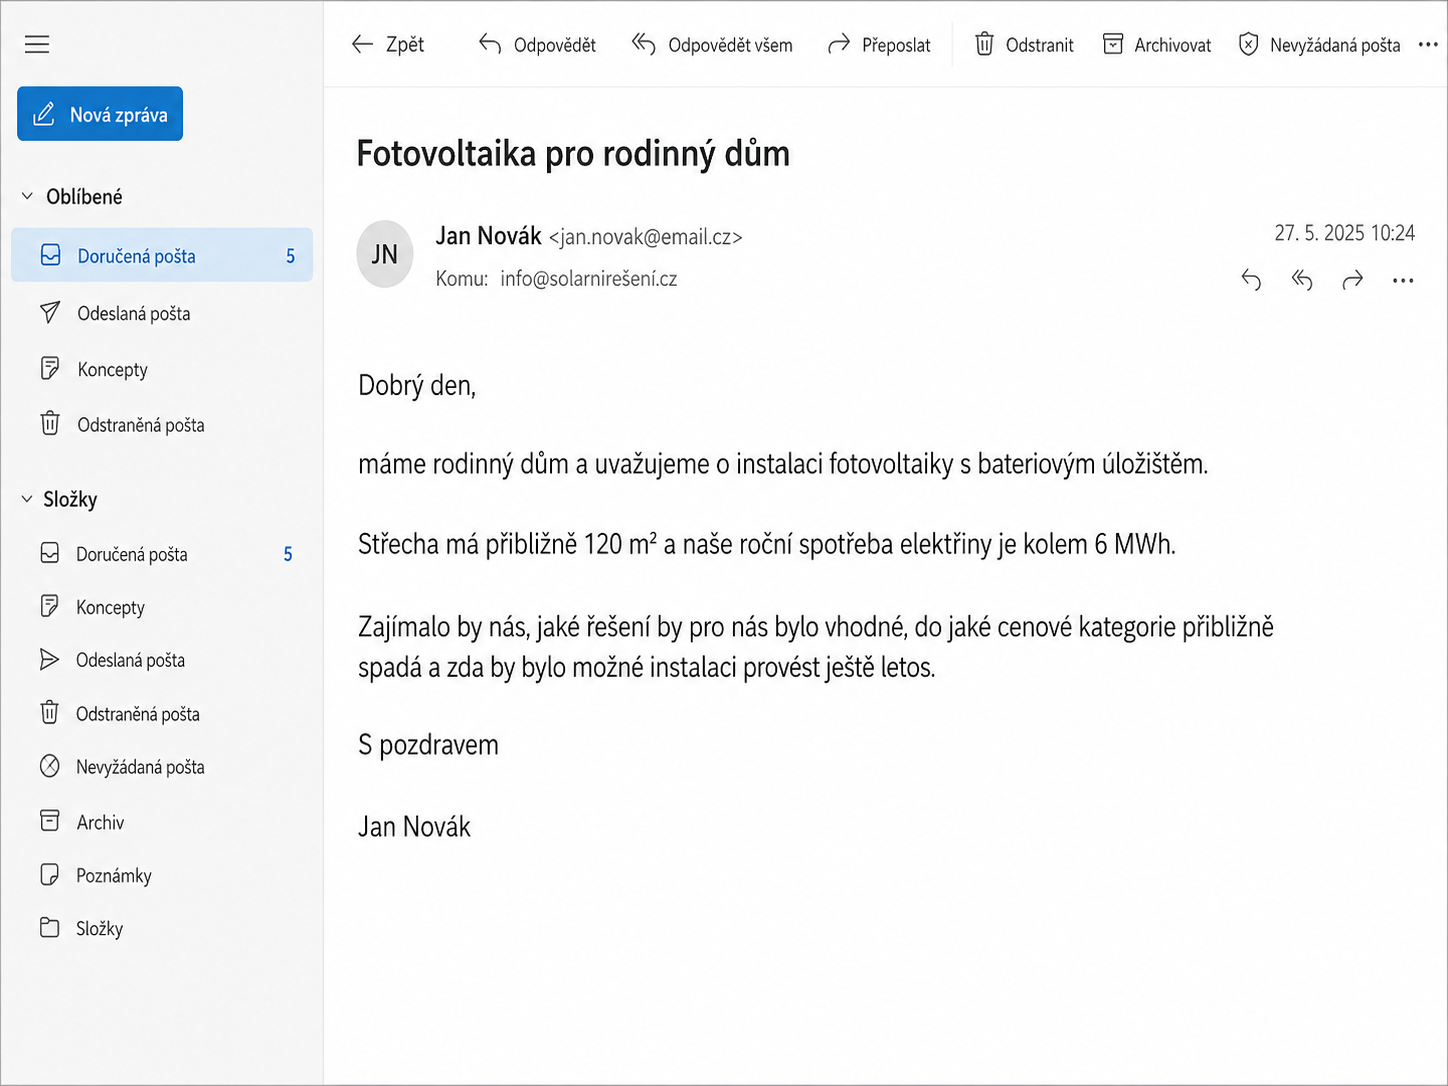The image size is (1448, 1086).
Task: Click the subject Fotovoltaika pro rodinný dům
Action: tap(573, 154)
